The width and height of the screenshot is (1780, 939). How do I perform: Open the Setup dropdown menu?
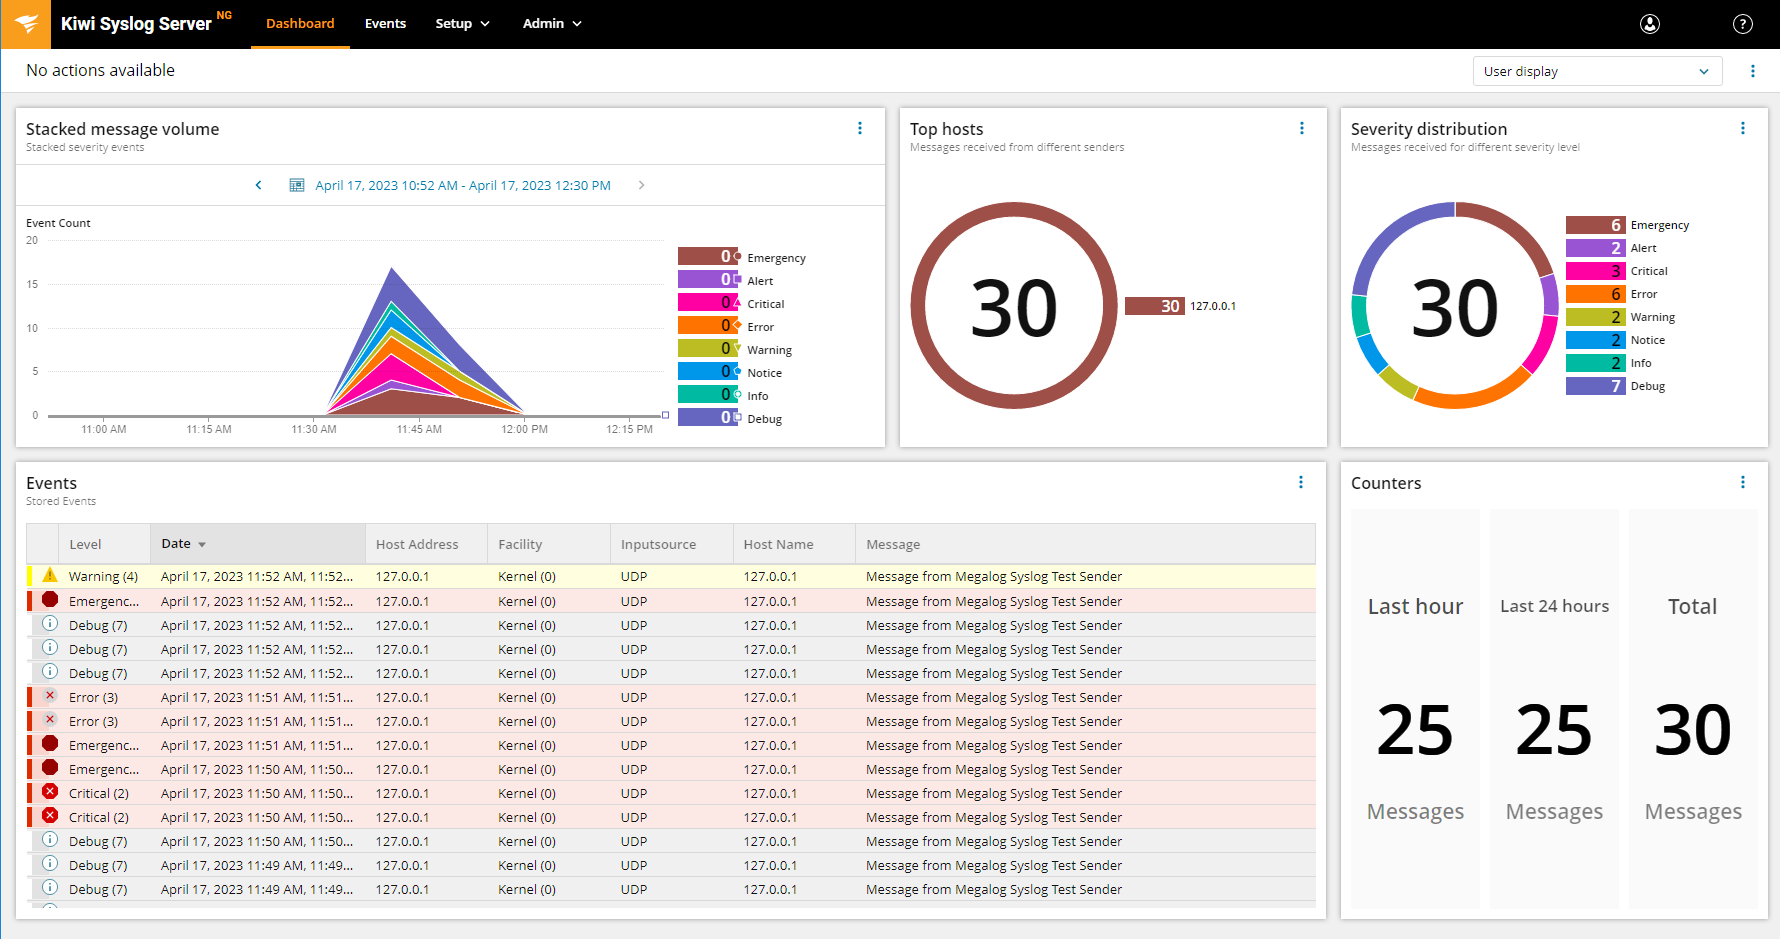click(462, 24)
